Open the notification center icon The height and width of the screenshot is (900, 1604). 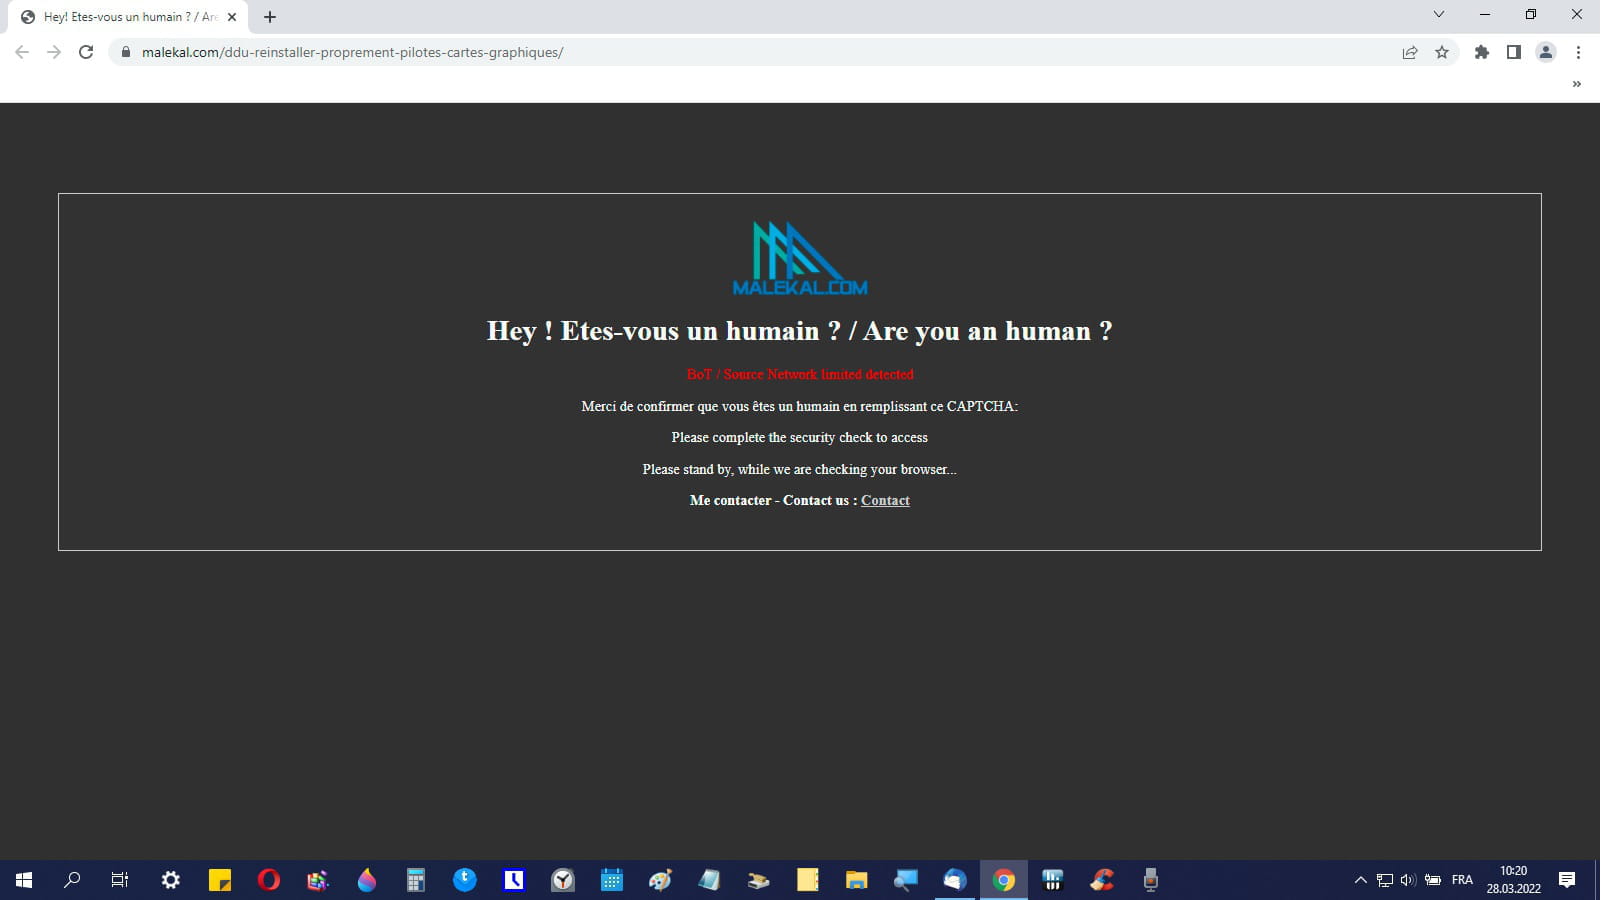pos(1568,880)
